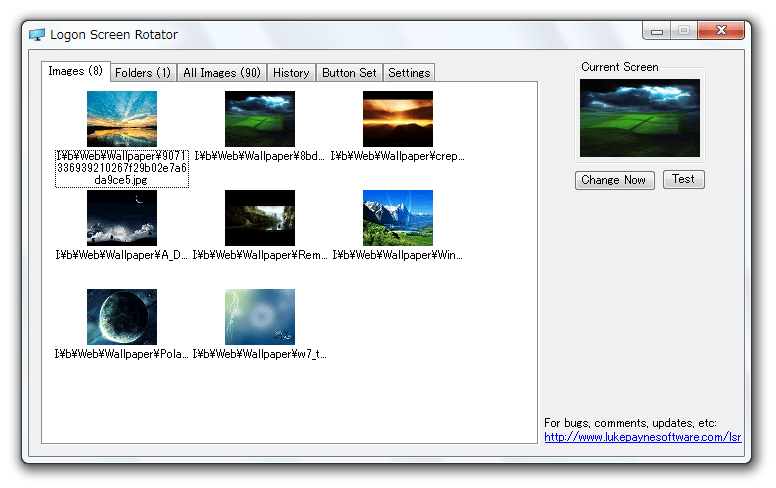
Task: Open the Folders (1) tab
Action: [143, 73]
